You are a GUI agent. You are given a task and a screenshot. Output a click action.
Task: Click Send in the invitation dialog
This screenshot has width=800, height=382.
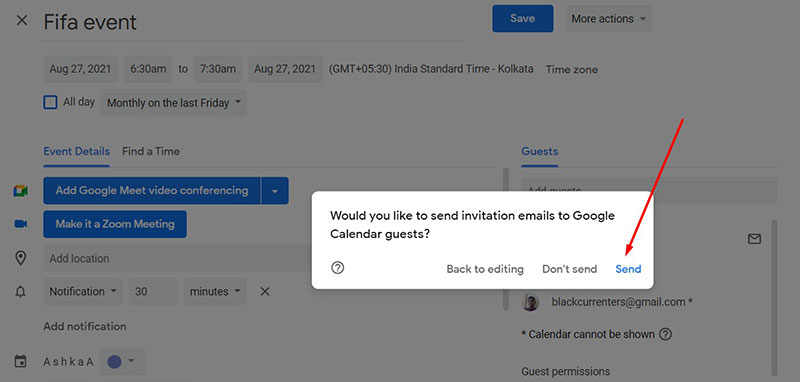coord(628,269)
